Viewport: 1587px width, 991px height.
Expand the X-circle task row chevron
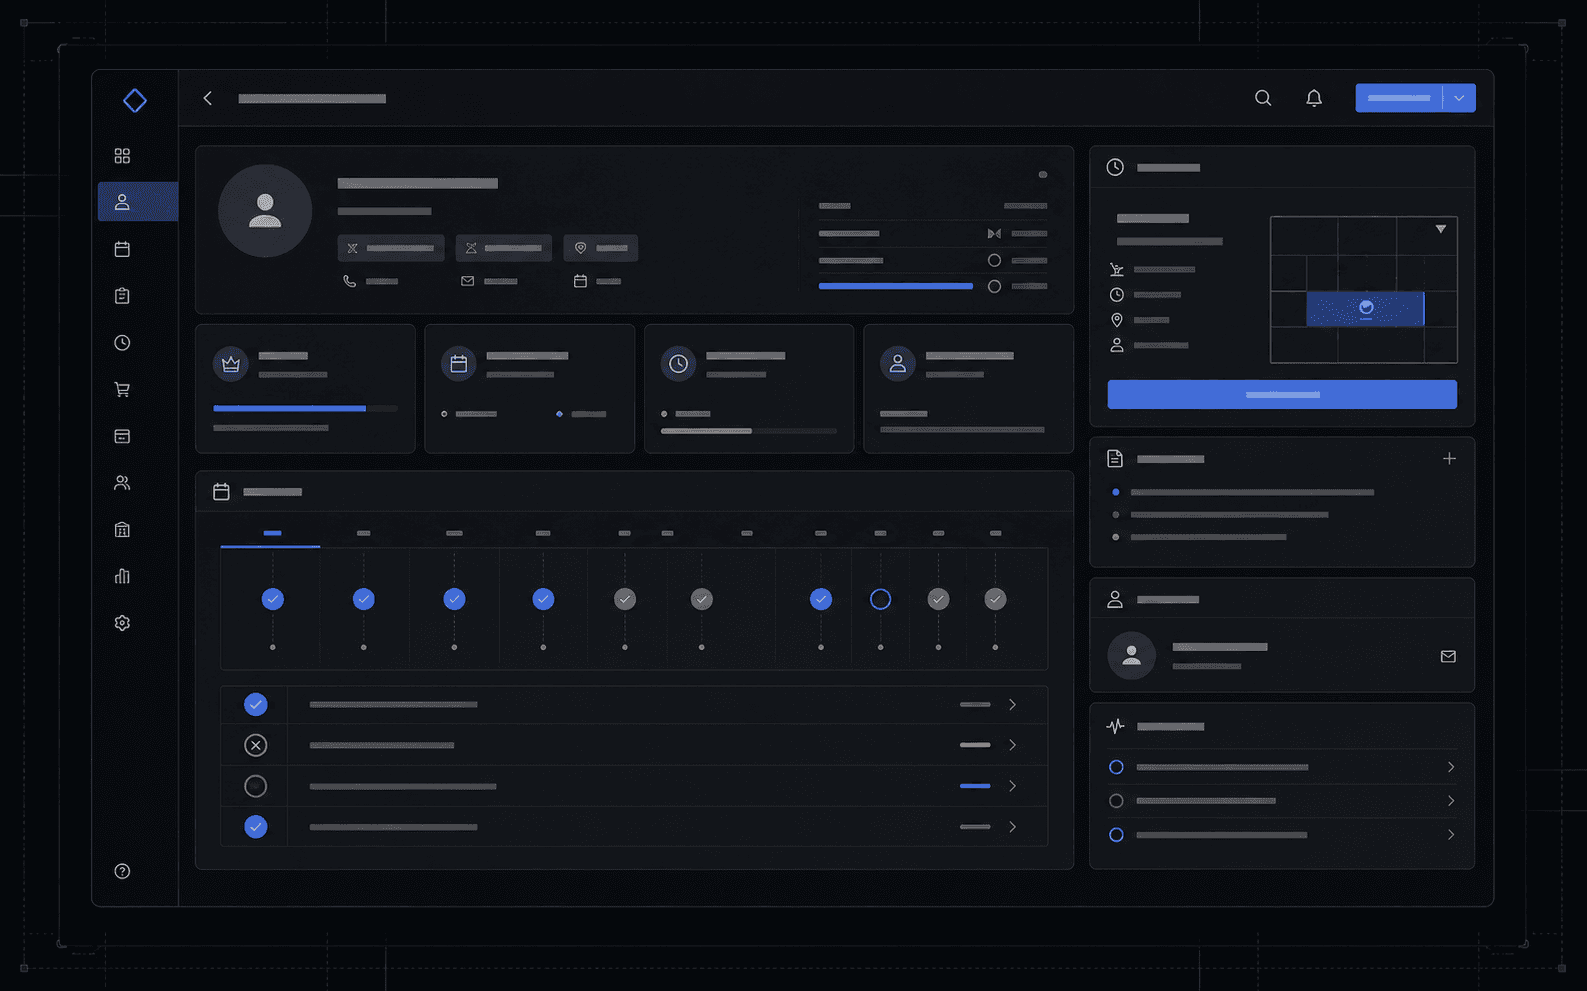tap(1012, 745)
